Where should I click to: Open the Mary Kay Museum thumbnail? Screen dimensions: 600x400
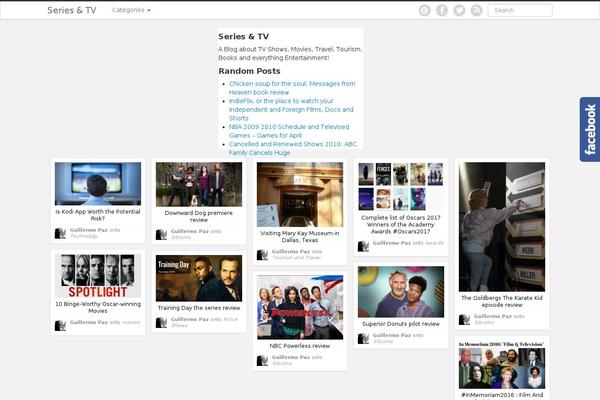300,194
